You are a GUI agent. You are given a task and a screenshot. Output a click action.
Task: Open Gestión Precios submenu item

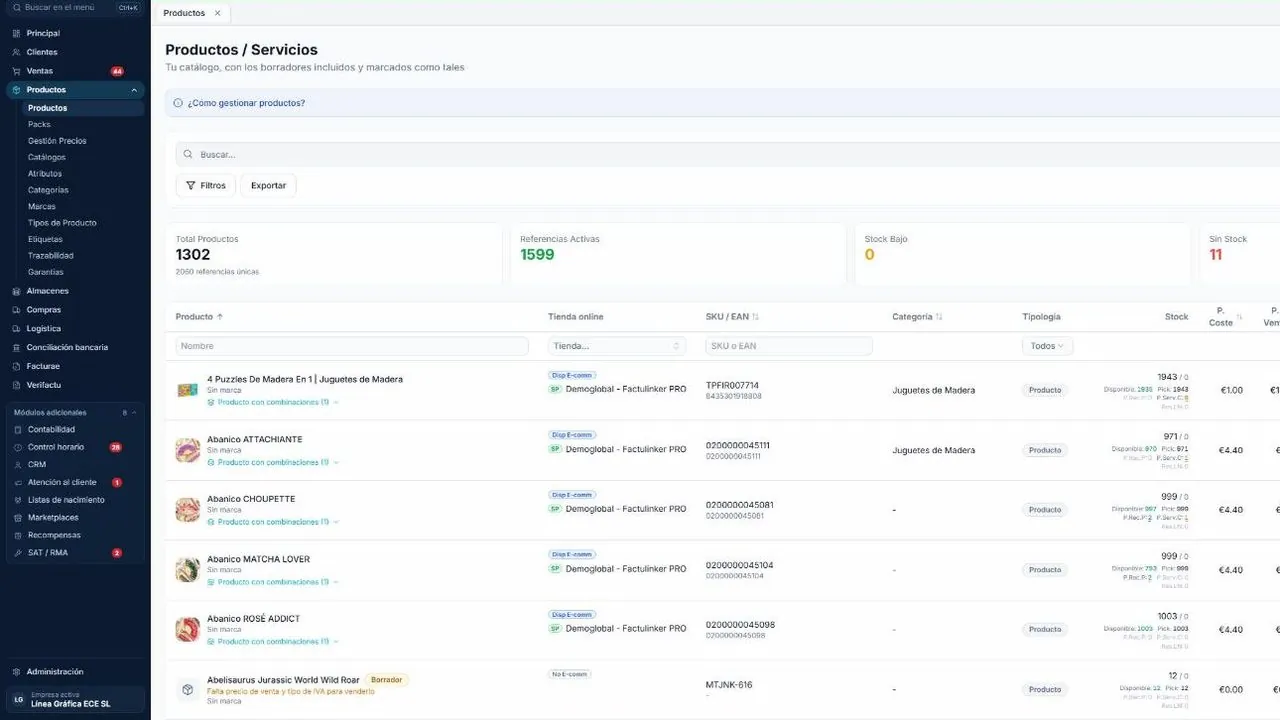point(57,141)
